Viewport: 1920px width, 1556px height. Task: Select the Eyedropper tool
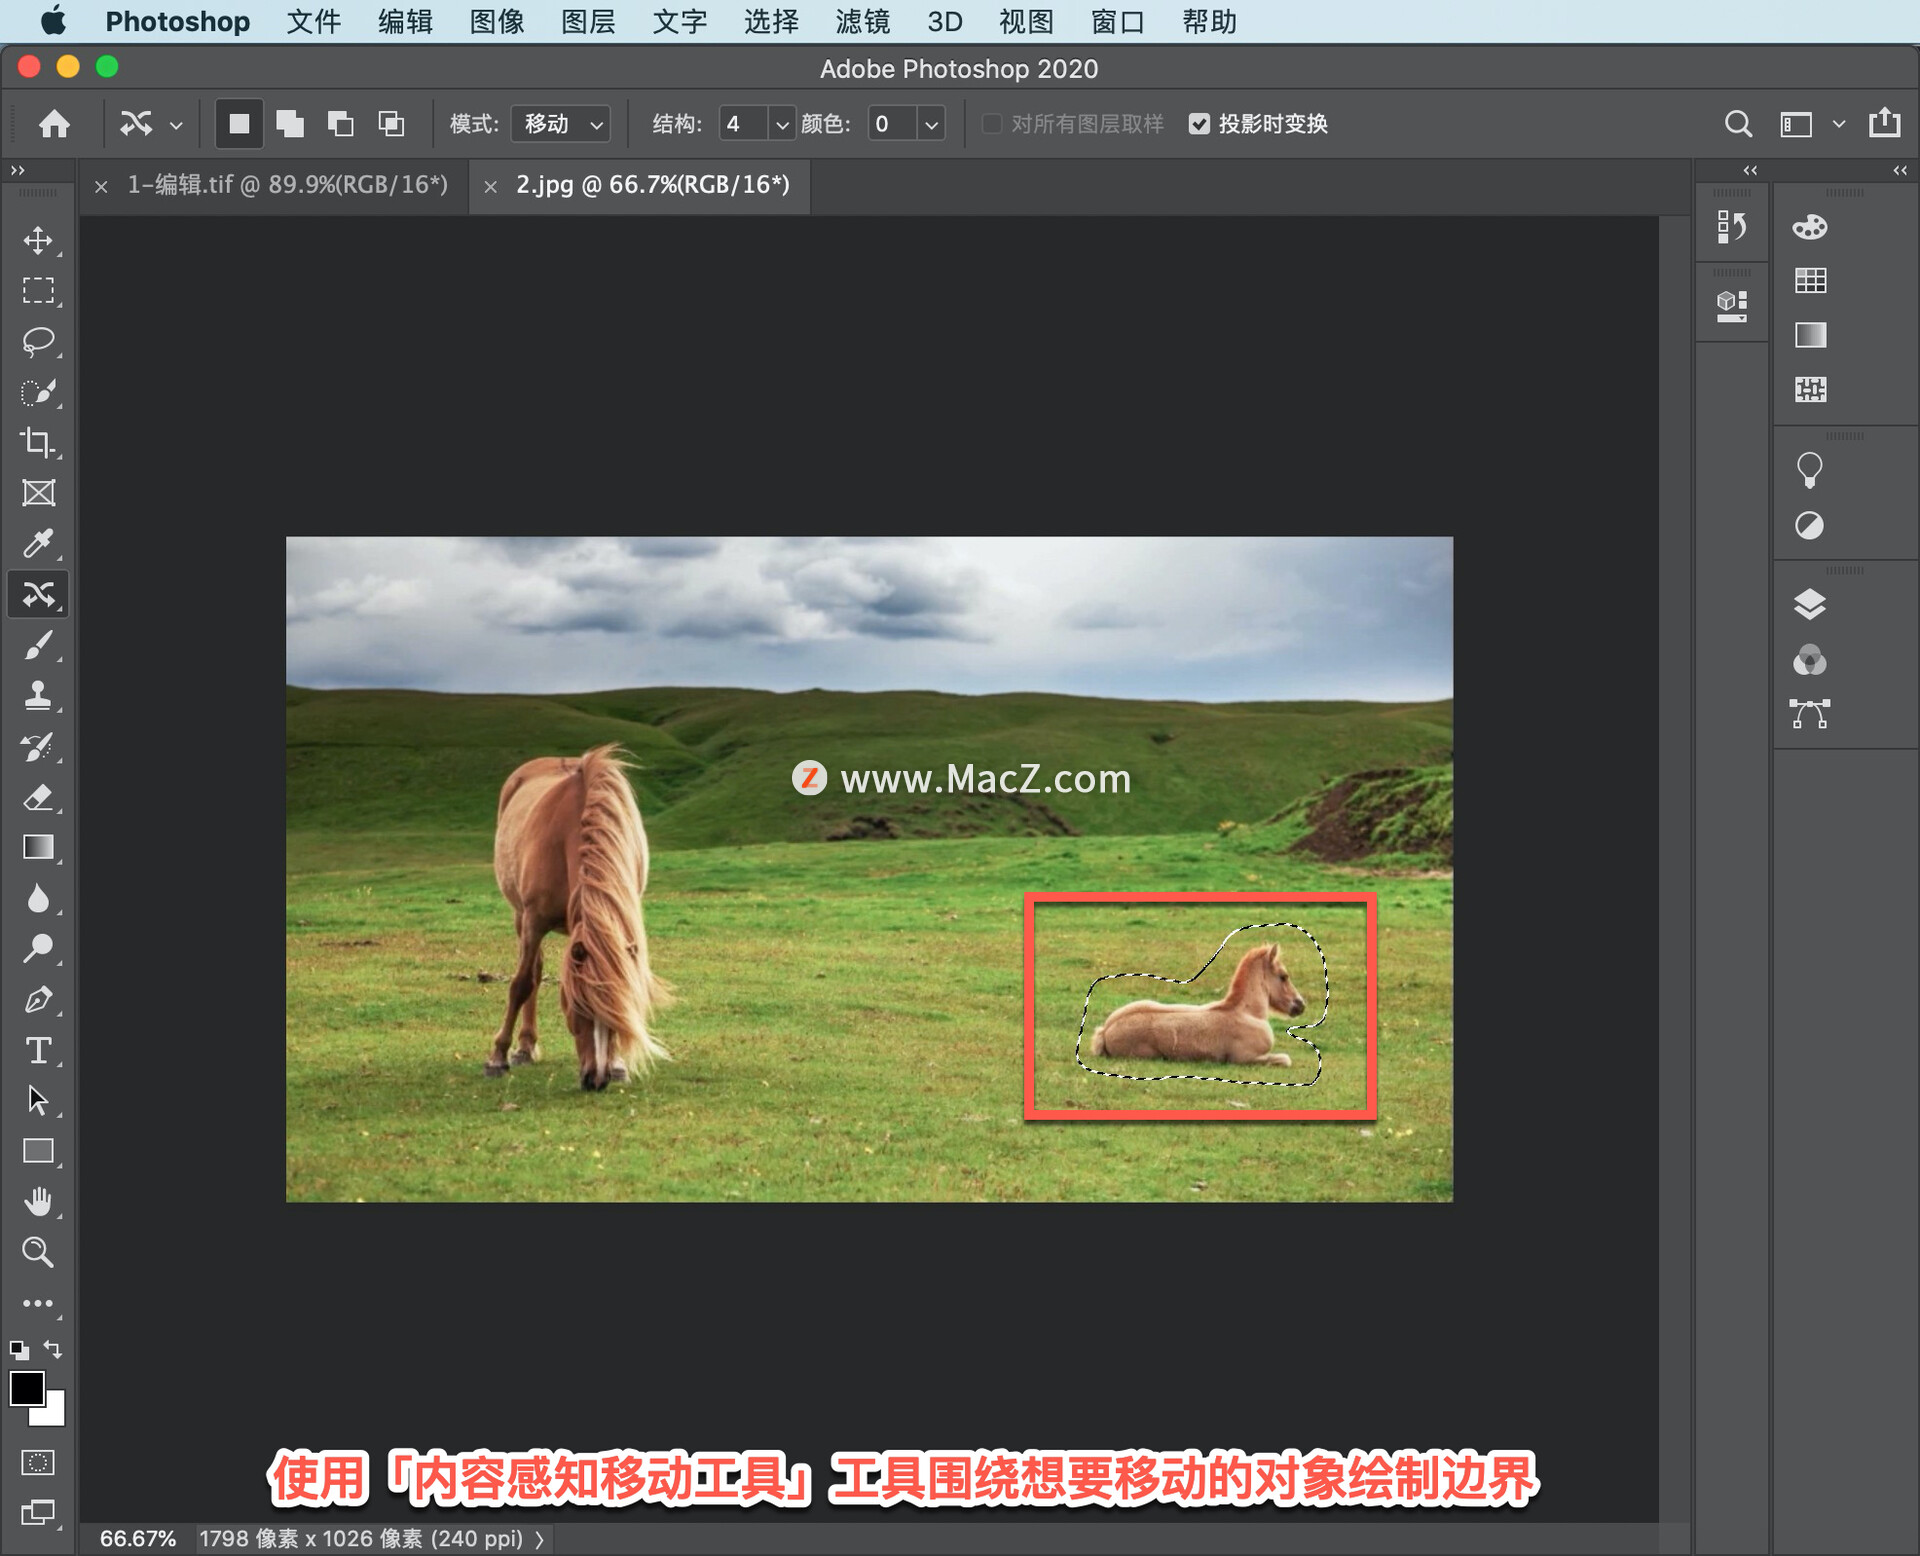click(x=39, y=543)
